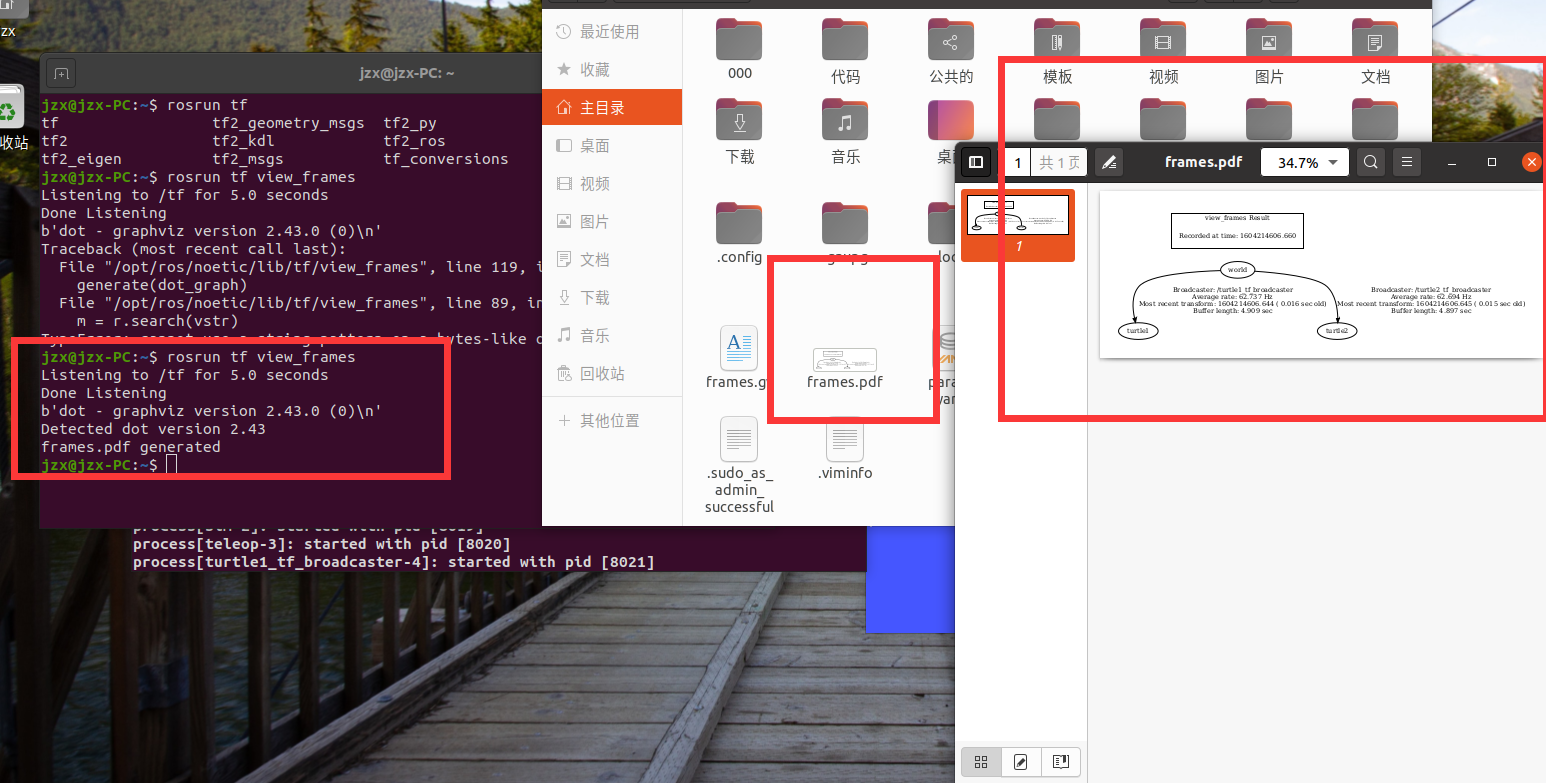Click the terminal prompt cursor at the bottom
1546x783 pixels.
[x=172, y=465]
